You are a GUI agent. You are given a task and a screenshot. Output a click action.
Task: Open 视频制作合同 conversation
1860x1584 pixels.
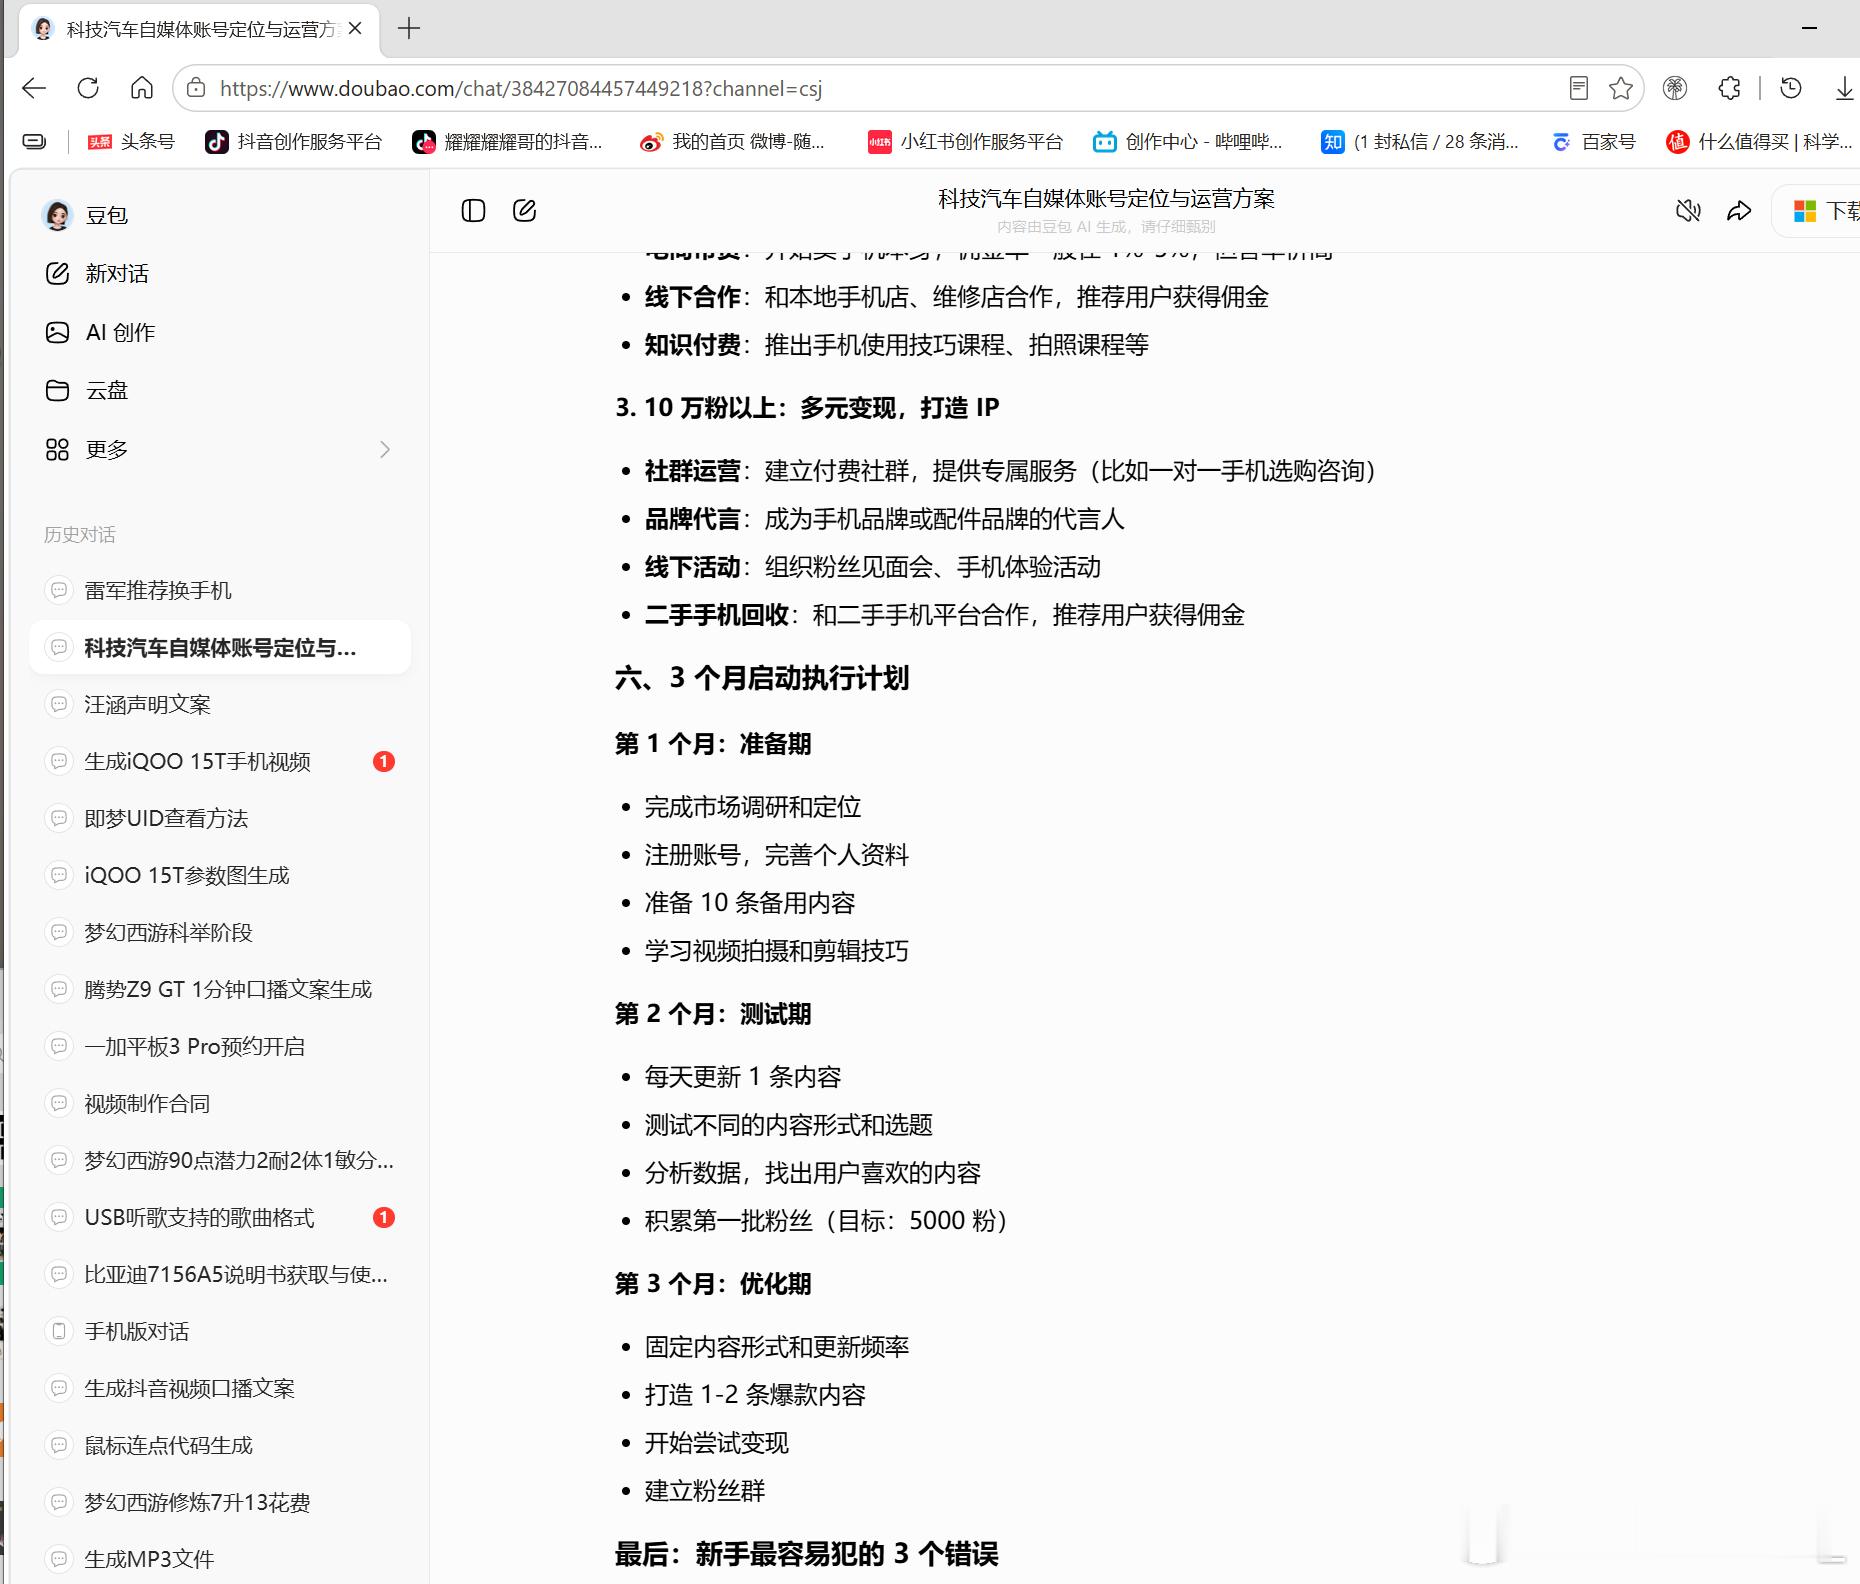pyautogui.click(x=220, y=1103)
